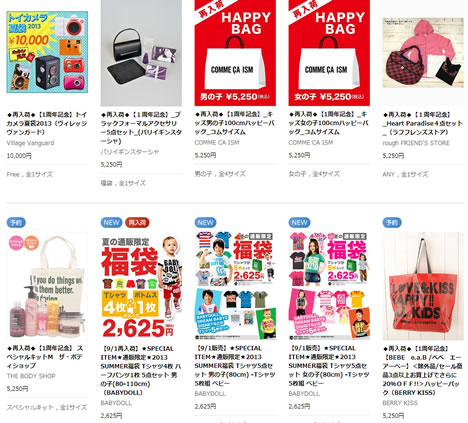468x423 pixels.
Task: Click THE BODY SHOP brand link
Action: (x=31, y=376)
